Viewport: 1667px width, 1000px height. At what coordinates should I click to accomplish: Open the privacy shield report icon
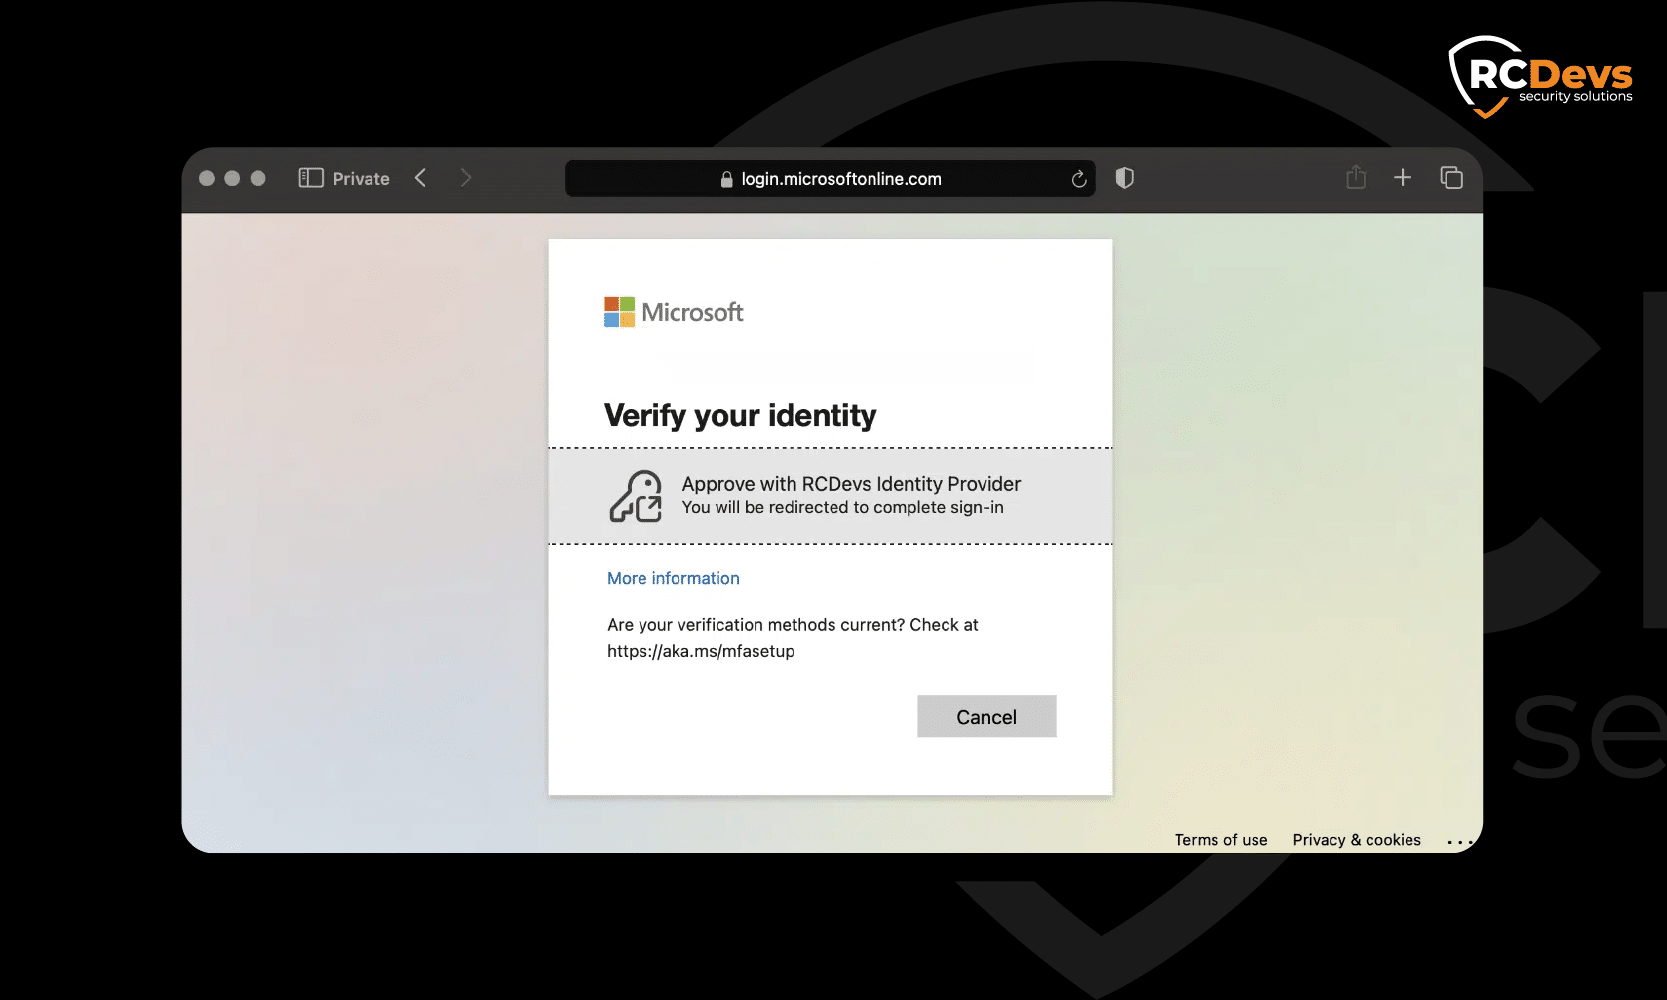(1125, 178)
